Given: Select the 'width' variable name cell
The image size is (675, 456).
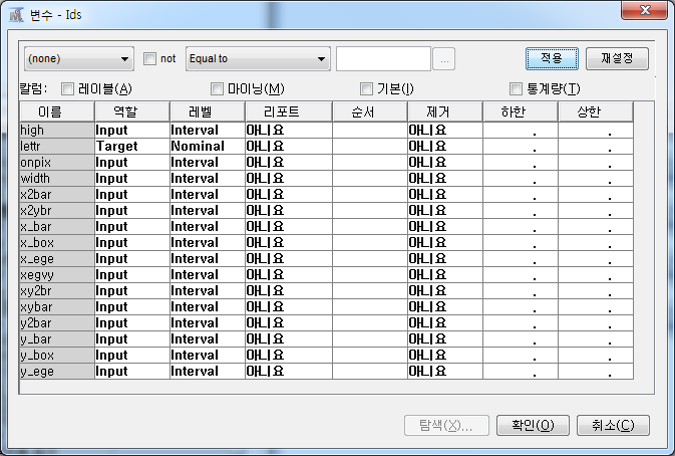Looking at the screenshot, I should coord(57,178).
